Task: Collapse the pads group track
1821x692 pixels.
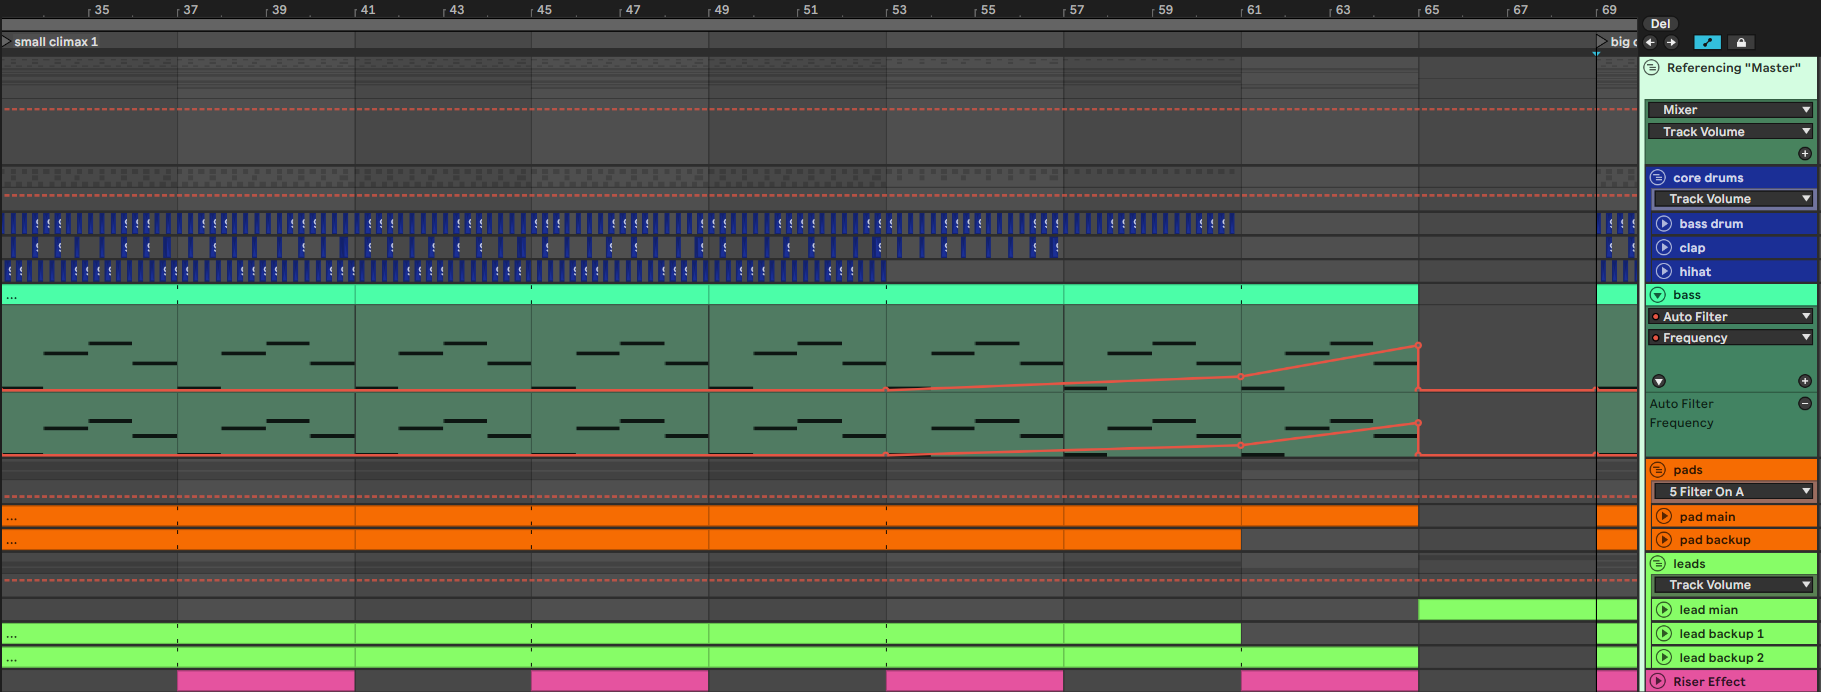Action: pos(1658,470)
